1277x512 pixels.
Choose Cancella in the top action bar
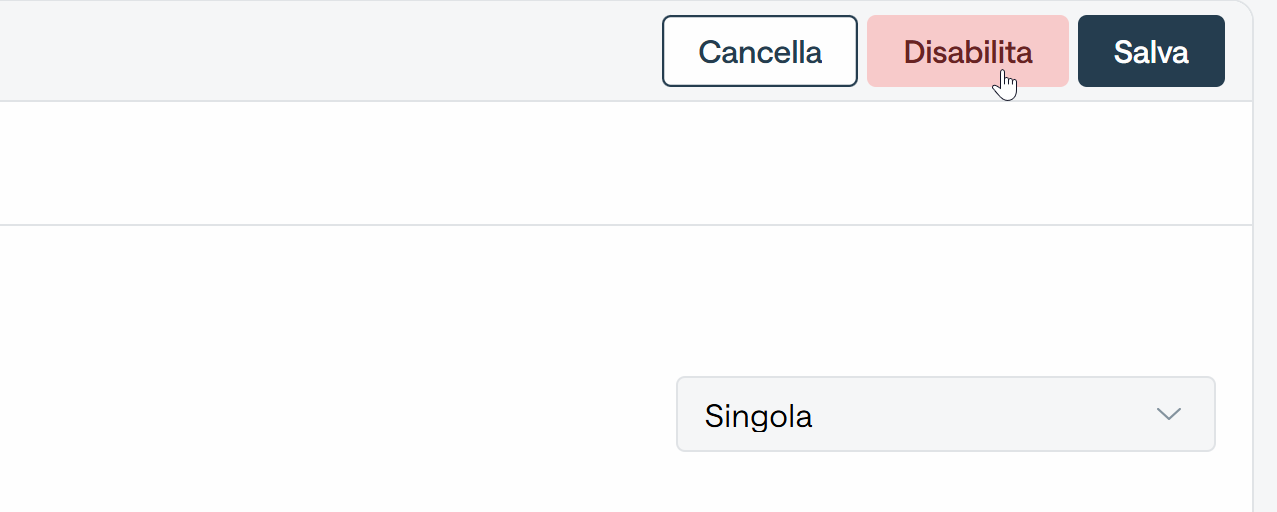[760, 51]
